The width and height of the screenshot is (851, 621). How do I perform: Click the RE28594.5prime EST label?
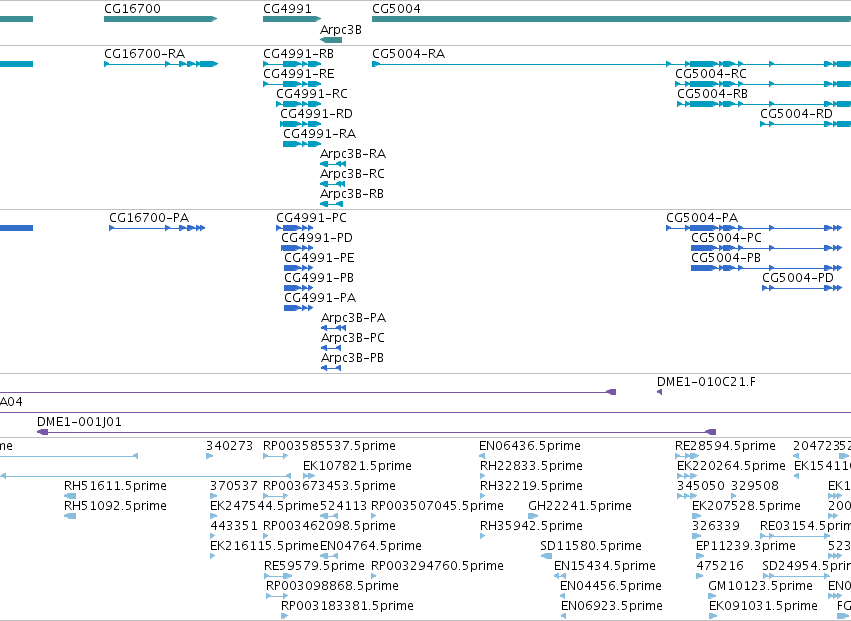pyautogui.click(x=725, y=446)
